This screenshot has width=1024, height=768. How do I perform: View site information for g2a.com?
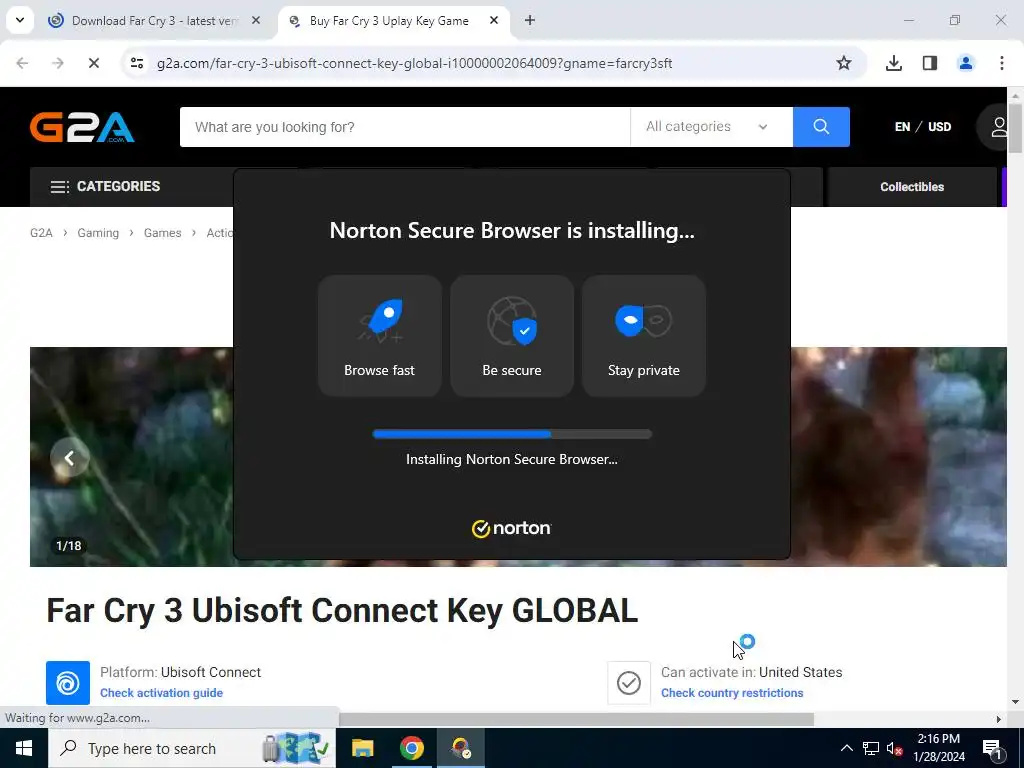point(136,63)
